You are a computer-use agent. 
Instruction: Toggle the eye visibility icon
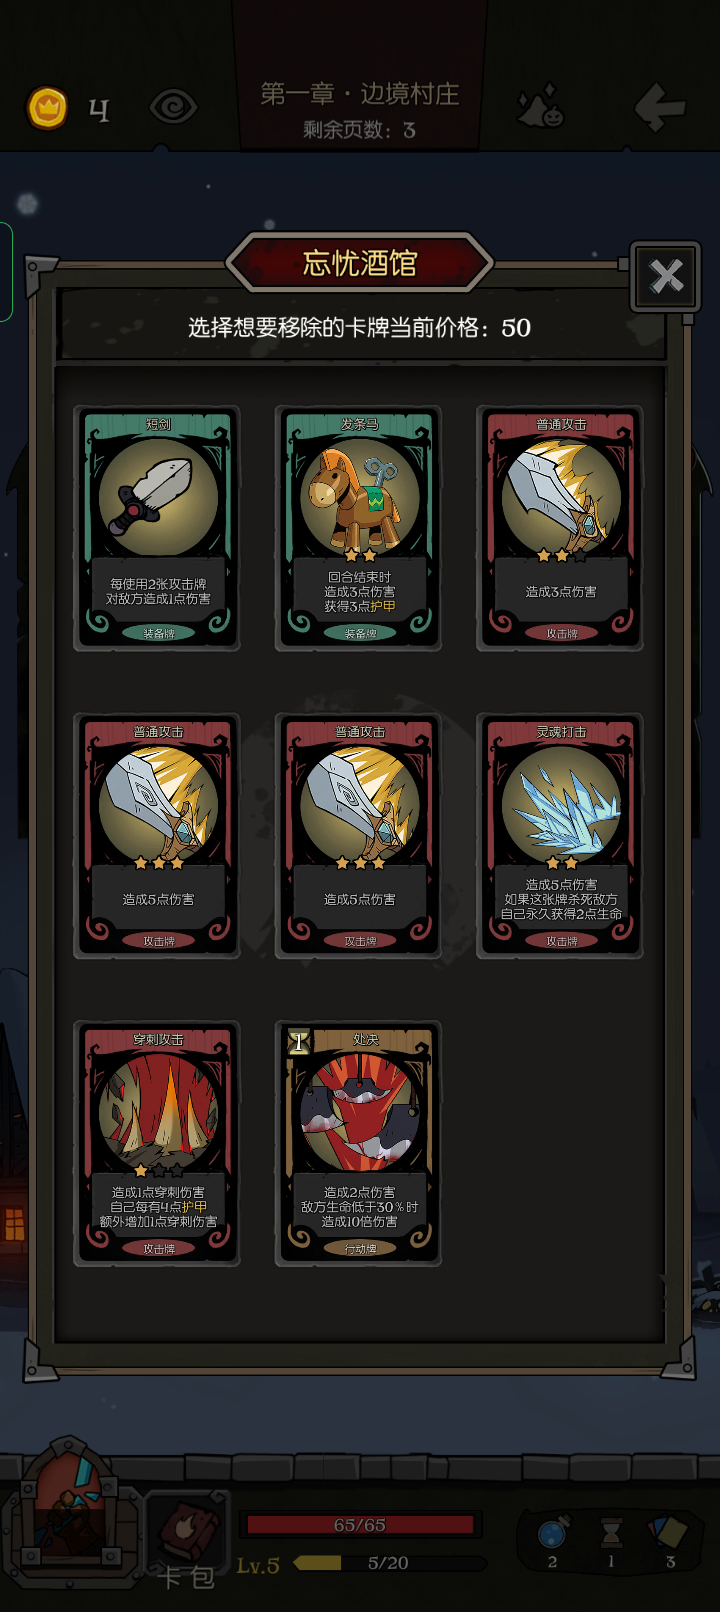tap(173, 107)
